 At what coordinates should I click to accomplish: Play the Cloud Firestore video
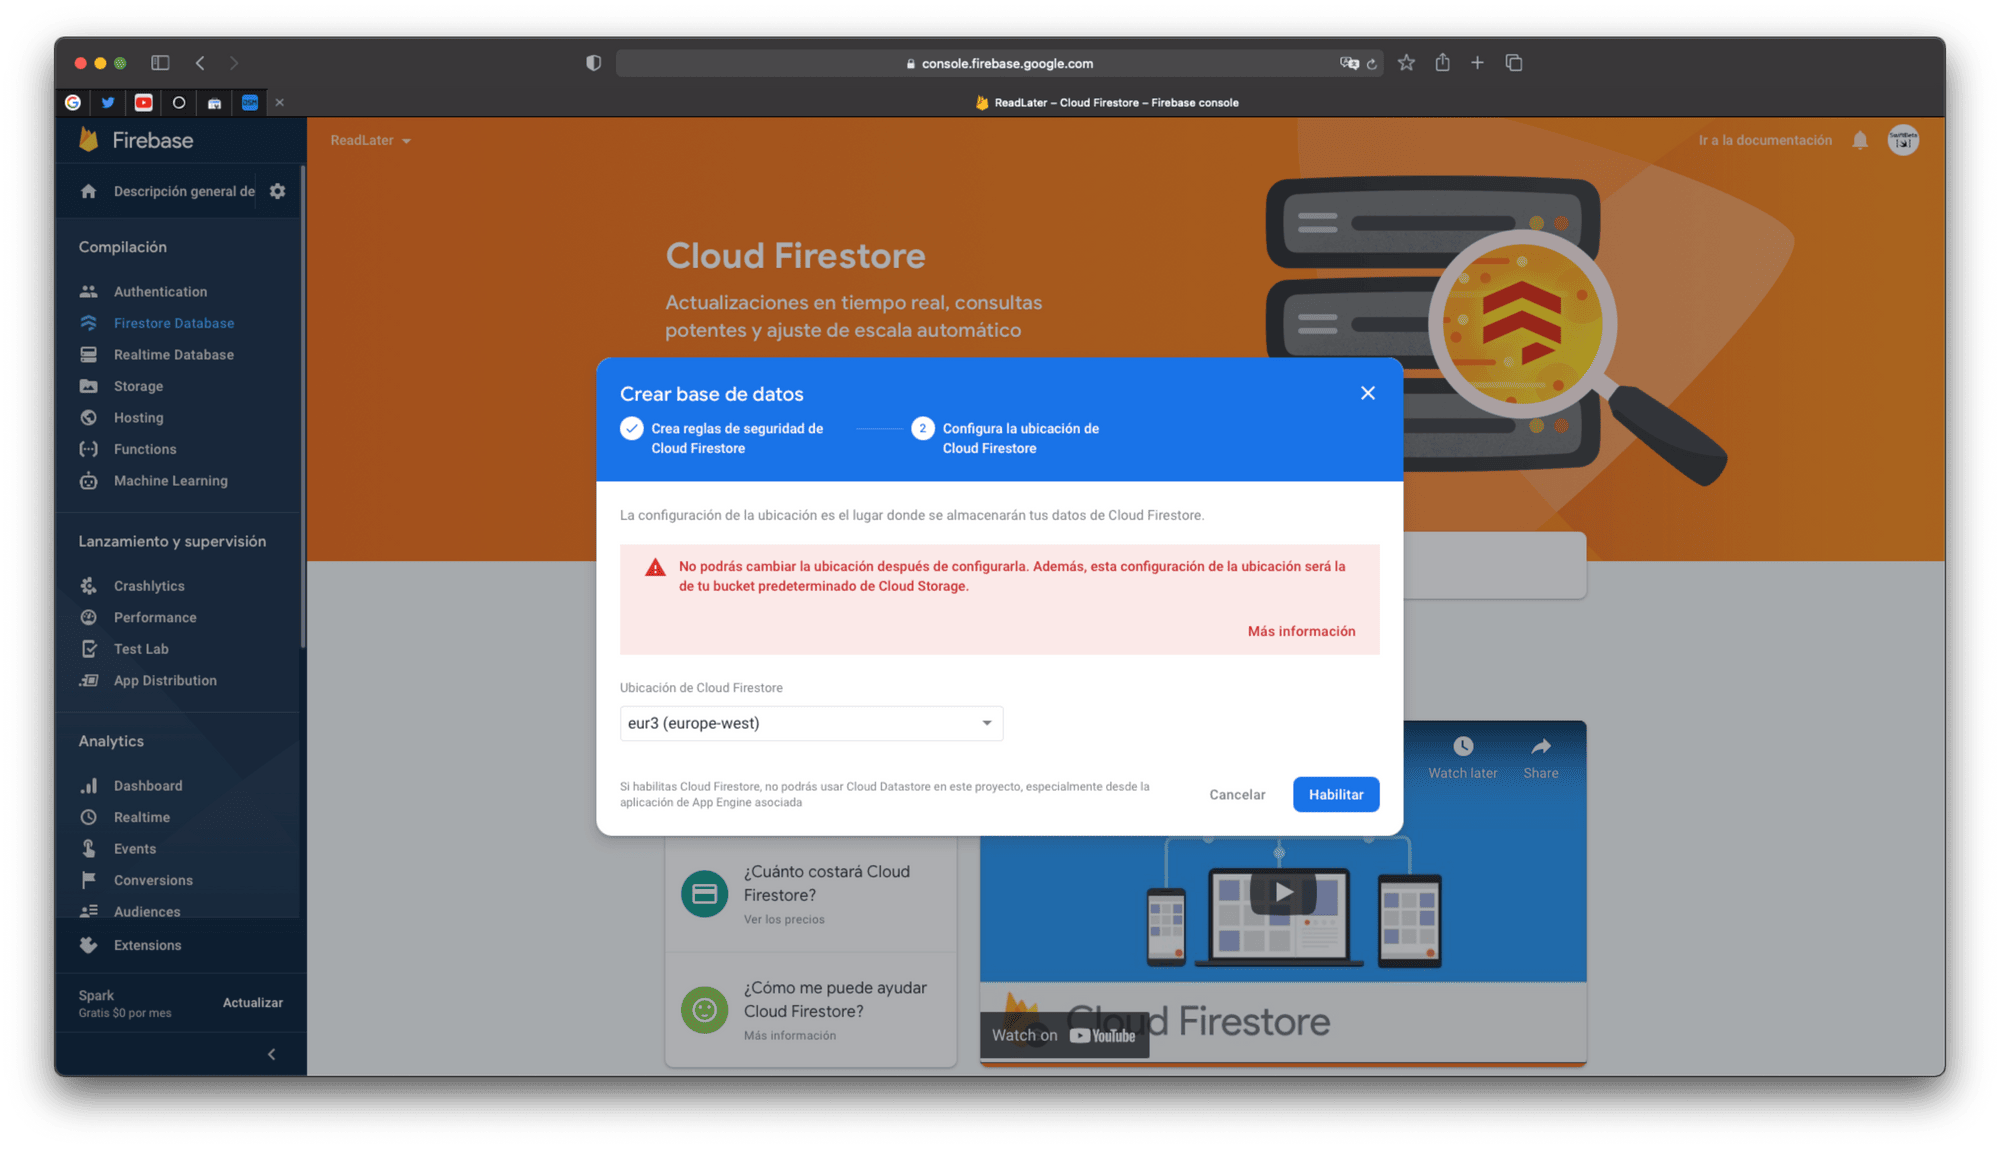1283,892
